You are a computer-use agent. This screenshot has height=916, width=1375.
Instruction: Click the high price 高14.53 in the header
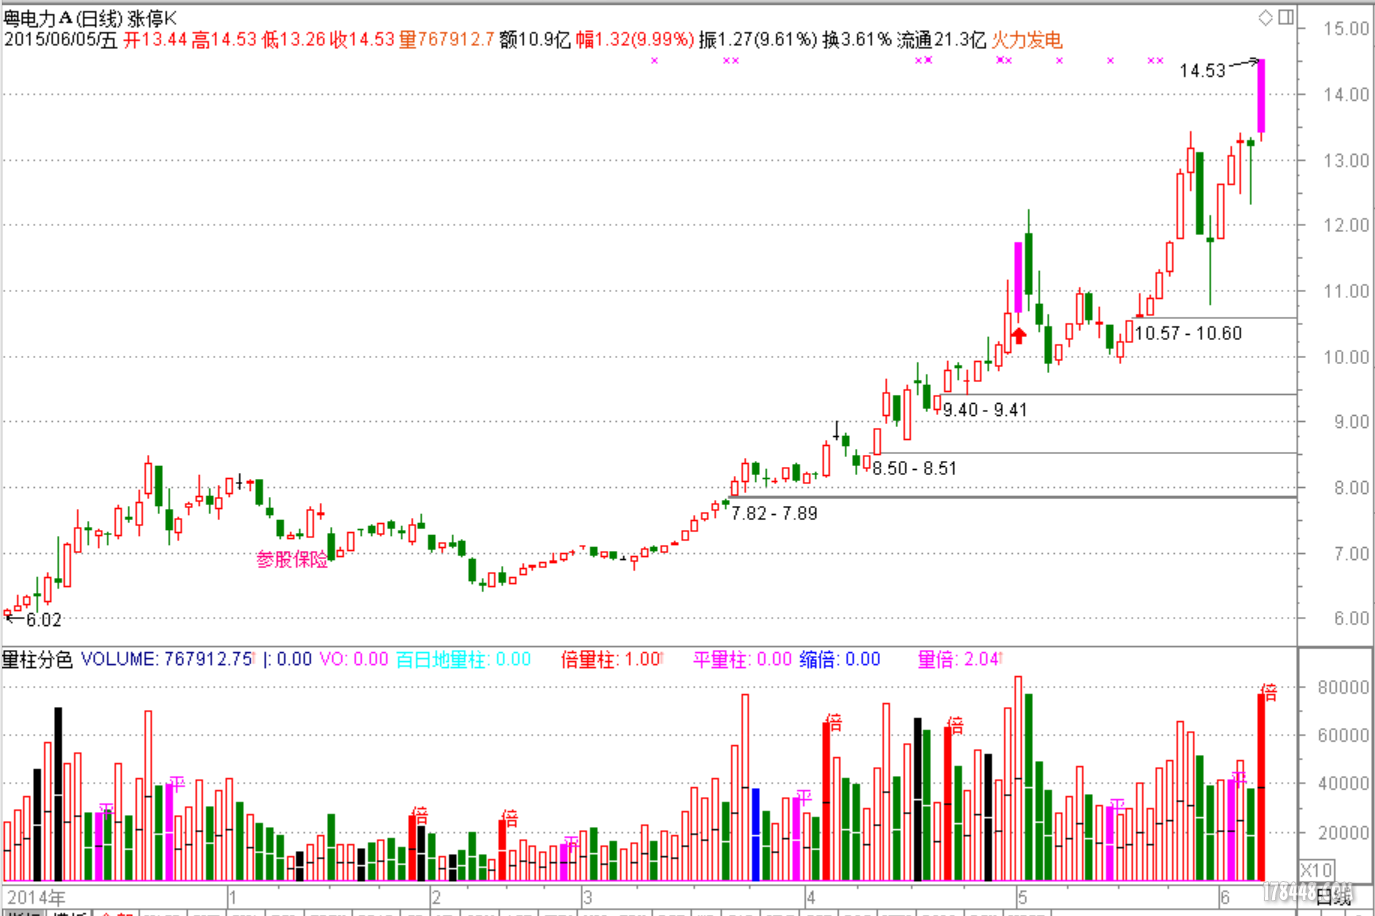[225, 40]
